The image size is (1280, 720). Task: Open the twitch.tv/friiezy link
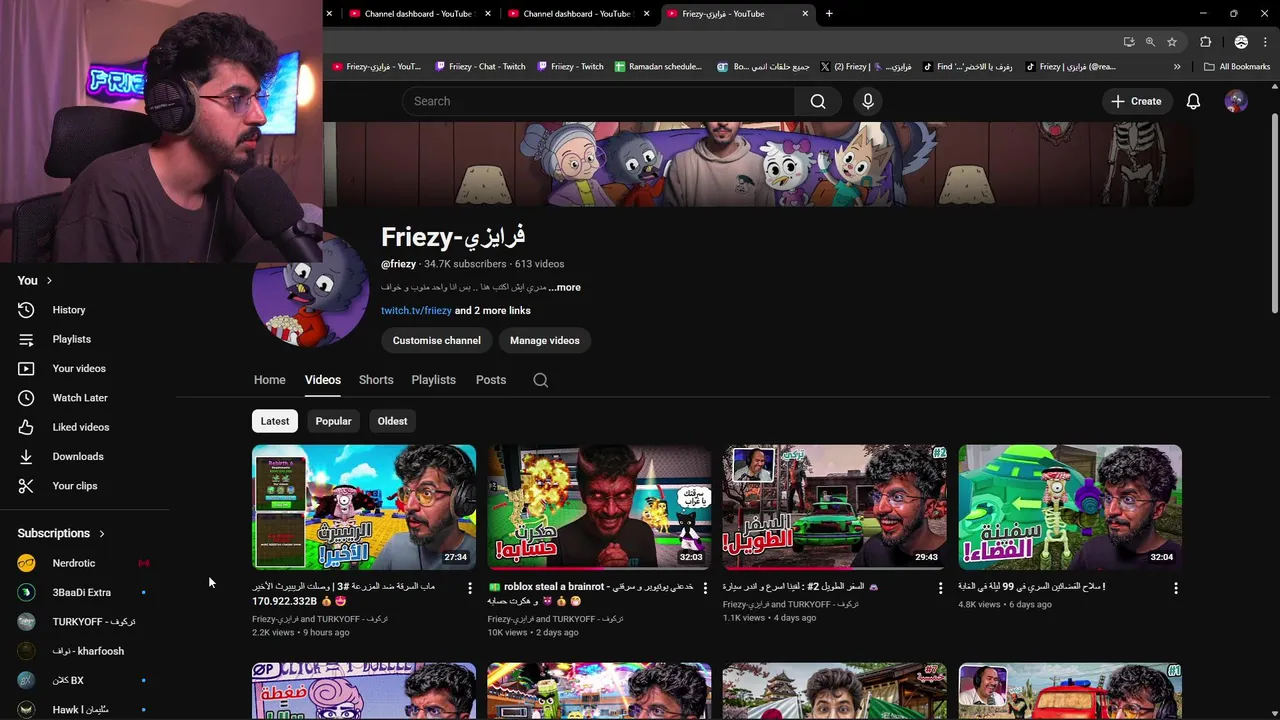(x=416, y=311)
